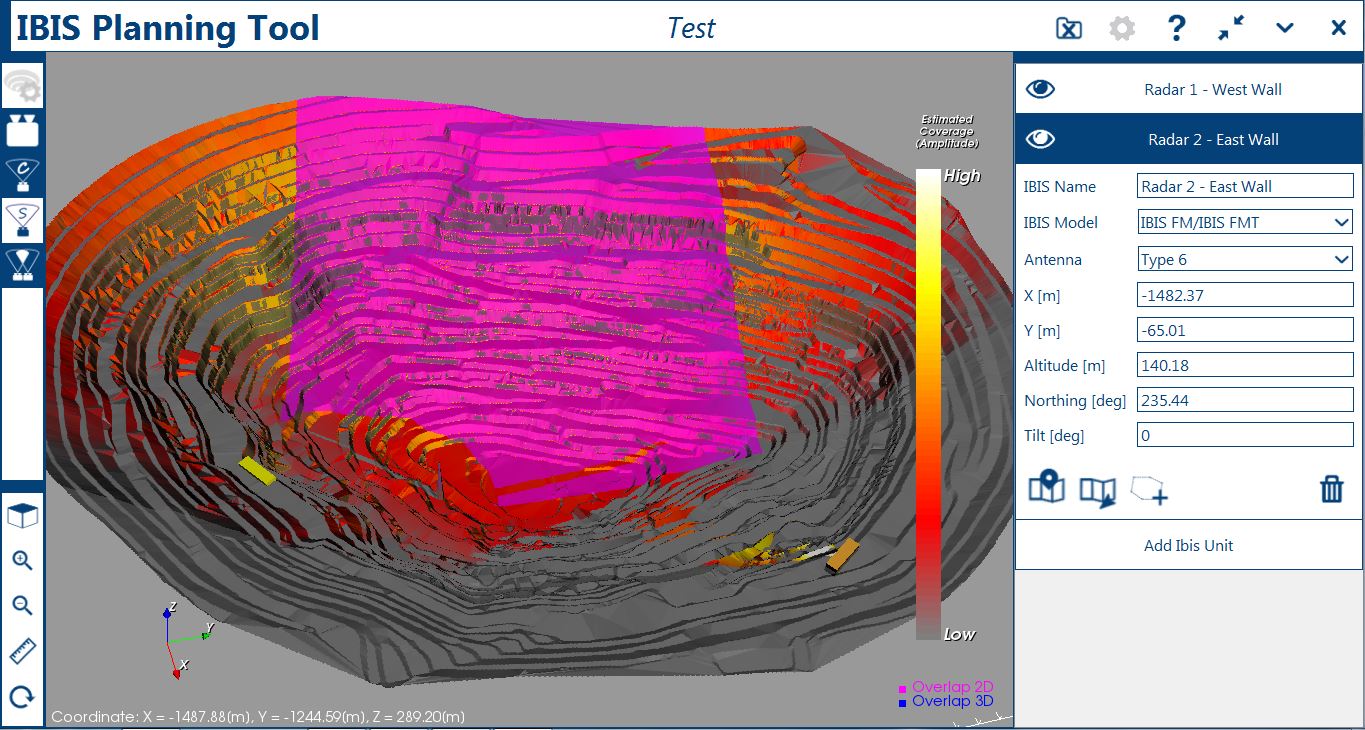
Task: Click the 'Test' project title
Action: (x=691, y=27)
